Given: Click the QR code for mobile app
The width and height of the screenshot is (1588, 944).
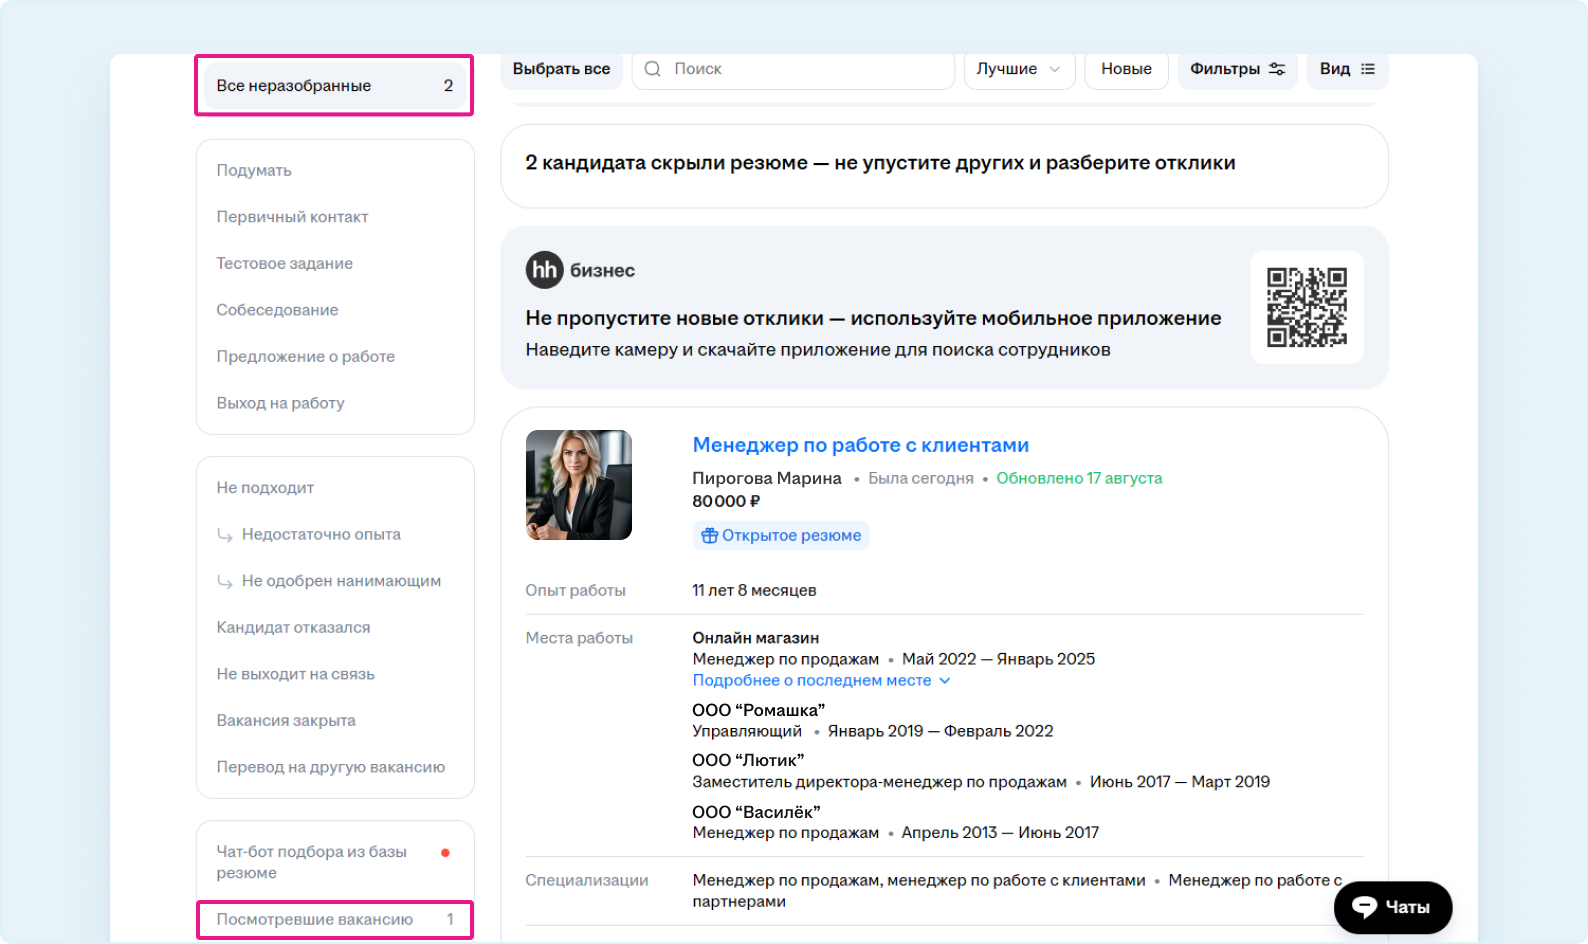Looking at the screenshot, I should coord(1306,307).
